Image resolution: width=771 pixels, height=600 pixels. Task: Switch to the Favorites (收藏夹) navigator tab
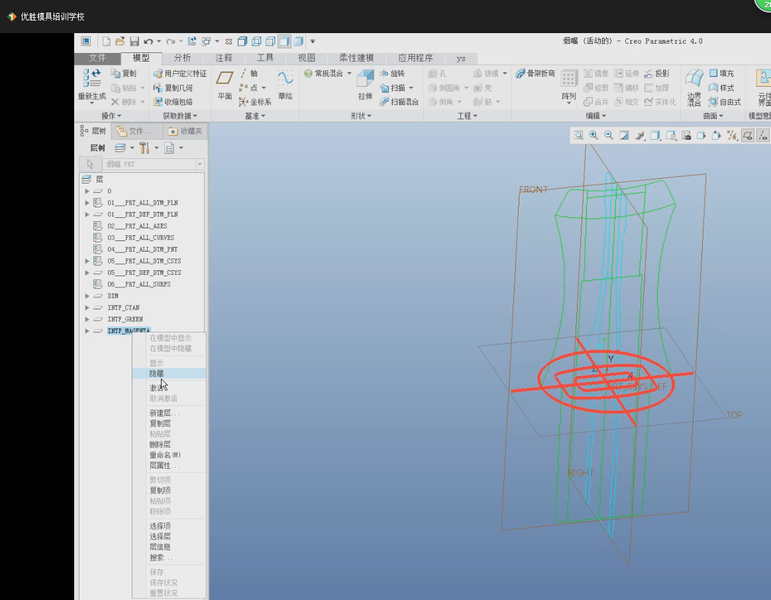tap(186, 131)
